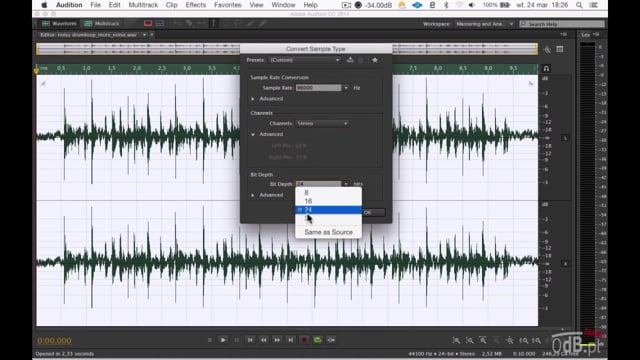Open the Effects menu
640x360 pixels.
pyautogui.click(x=196, y=5)
